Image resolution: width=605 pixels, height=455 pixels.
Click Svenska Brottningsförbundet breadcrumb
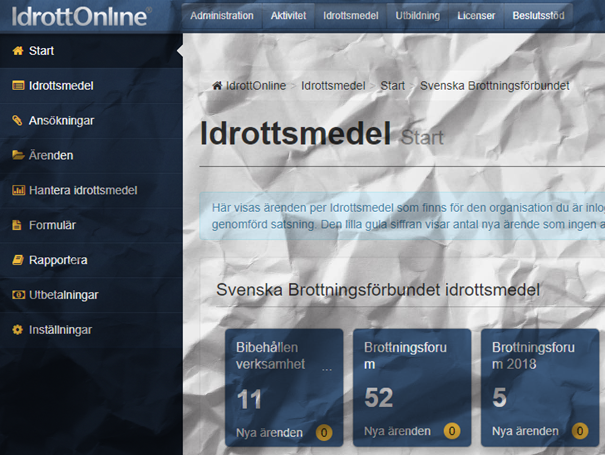click(495, 86)
